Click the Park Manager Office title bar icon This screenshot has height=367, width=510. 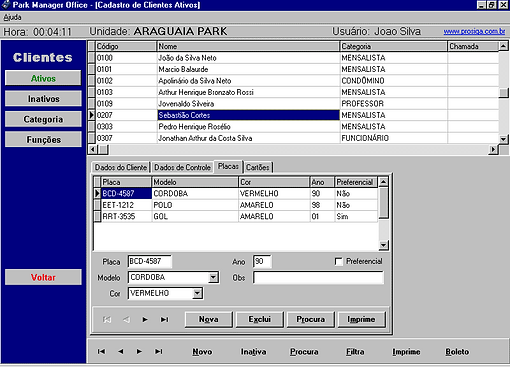(x=6, y=5)
